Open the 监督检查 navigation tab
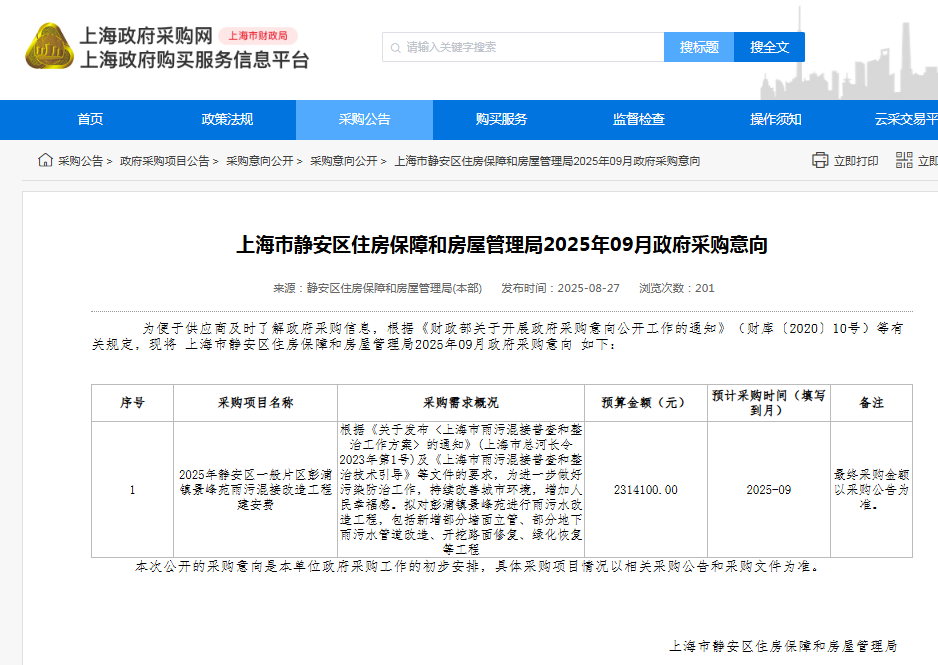The height and width of the screenshot is (665, 938). pos(638,120)
